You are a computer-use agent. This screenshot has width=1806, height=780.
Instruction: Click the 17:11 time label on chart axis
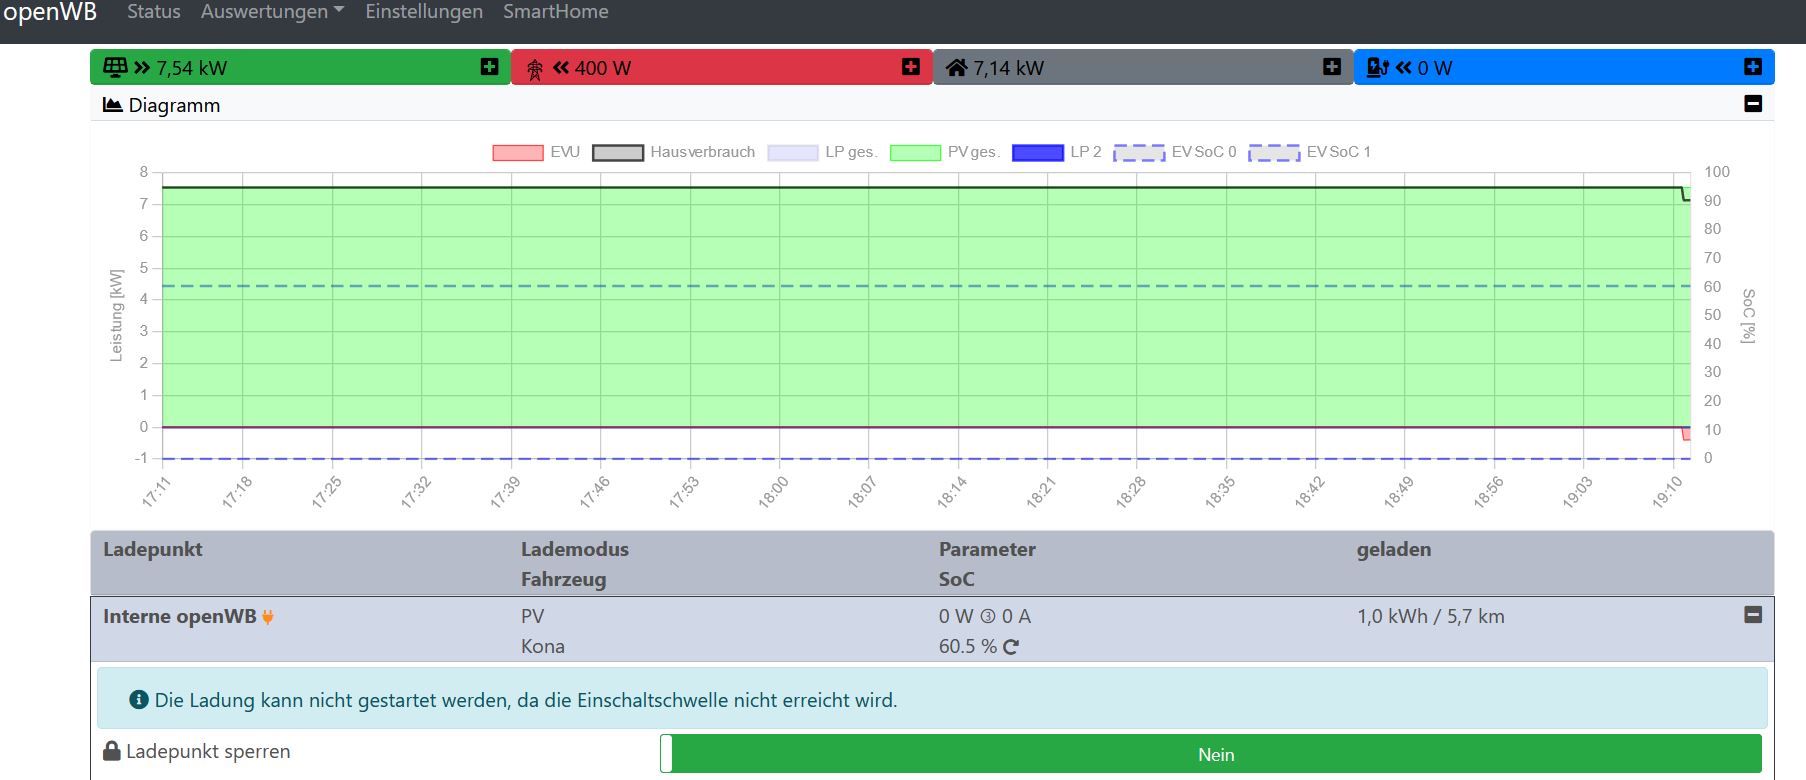tap(157, 492)
